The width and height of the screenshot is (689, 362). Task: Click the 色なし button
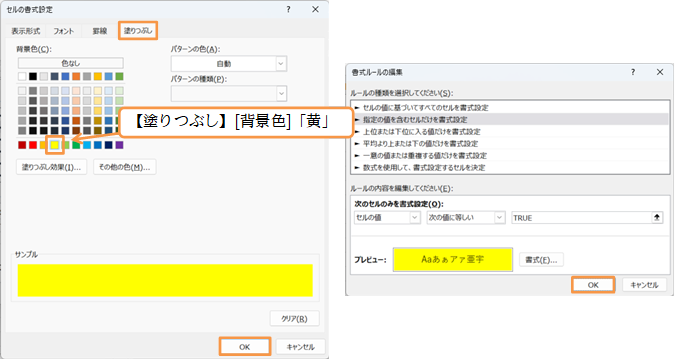click(71, 63)
